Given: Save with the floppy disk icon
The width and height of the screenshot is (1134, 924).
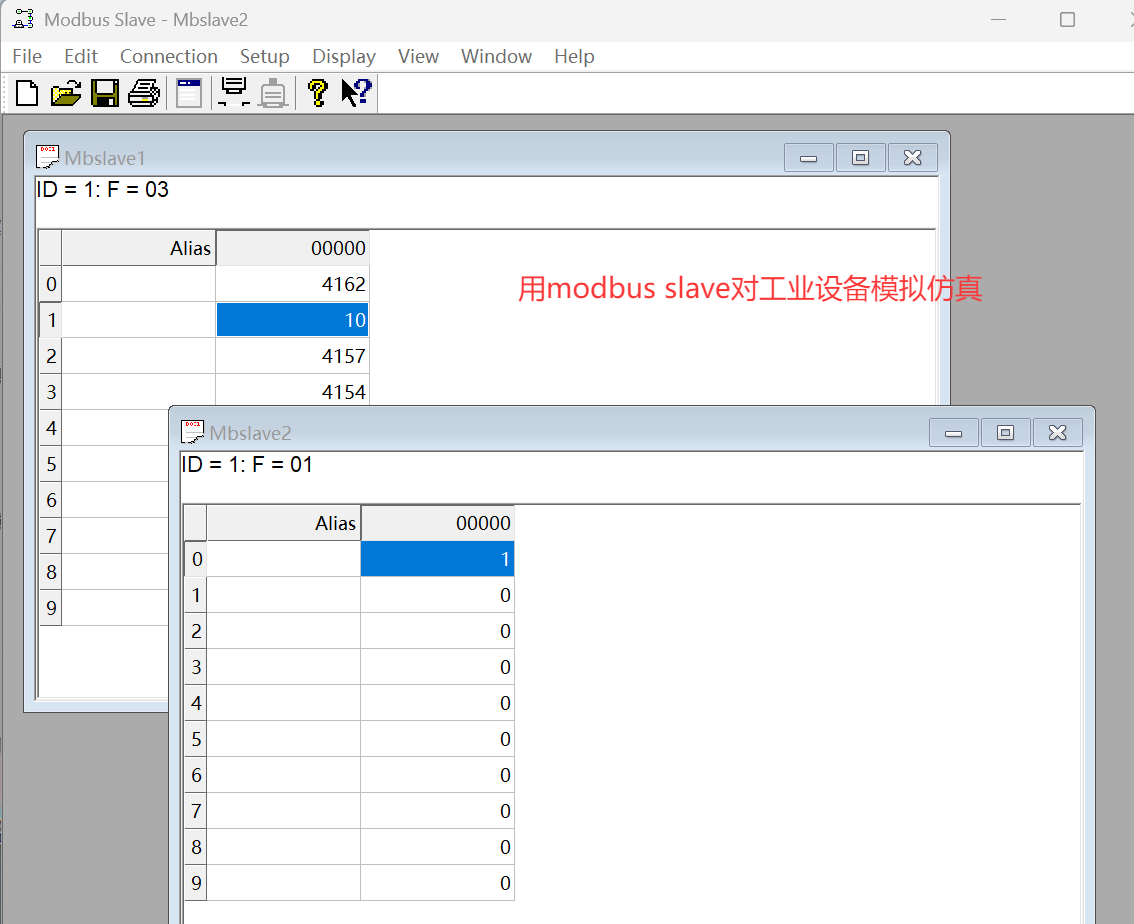Looking at the screenshot, I should [x=105, y=93].
